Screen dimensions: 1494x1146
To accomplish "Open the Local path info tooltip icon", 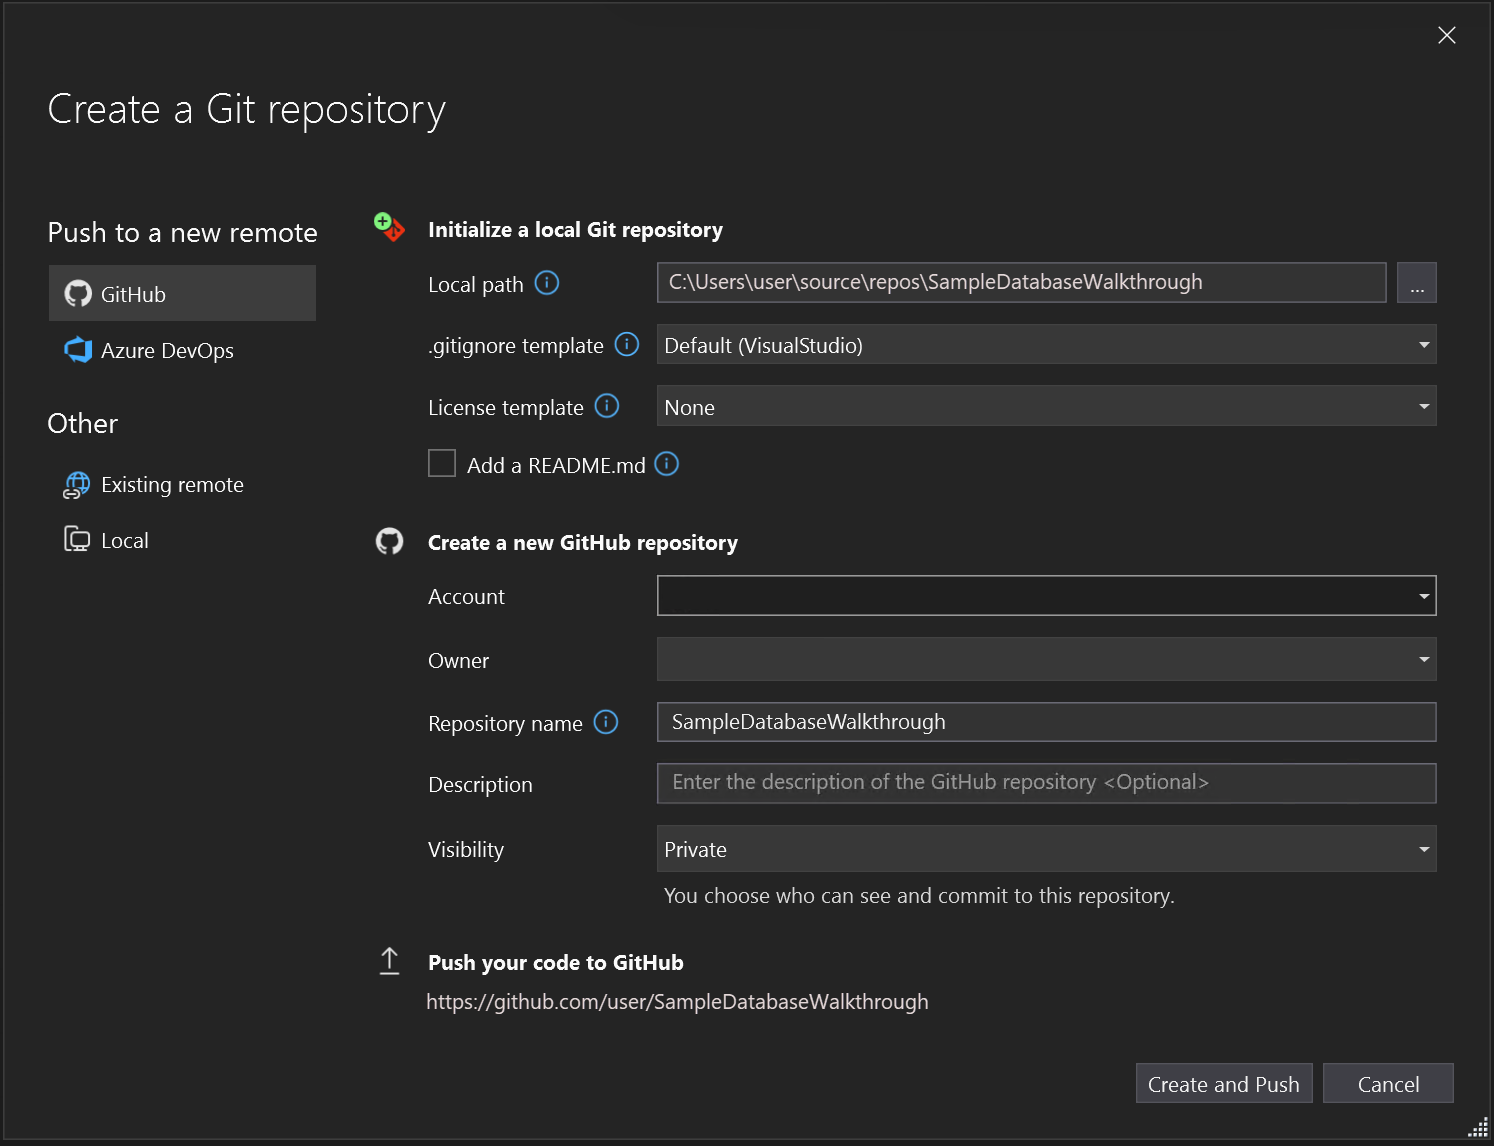I will click(x=547, y=283).
